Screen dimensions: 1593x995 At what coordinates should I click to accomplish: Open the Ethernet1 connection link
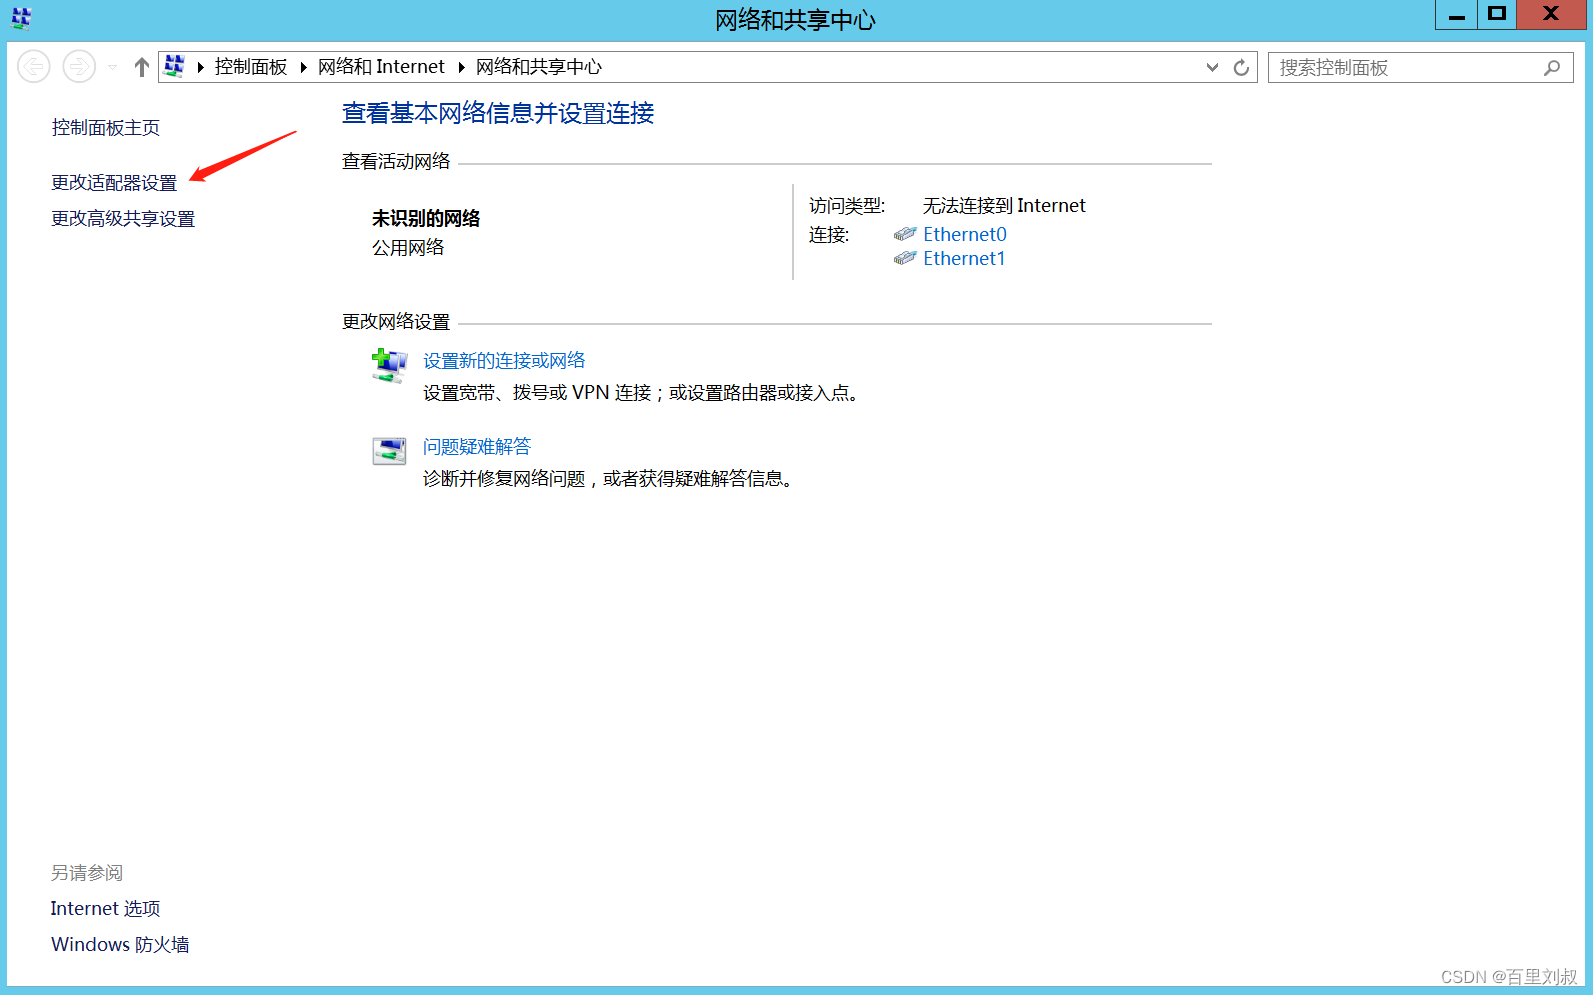click(x=964, y=258)
